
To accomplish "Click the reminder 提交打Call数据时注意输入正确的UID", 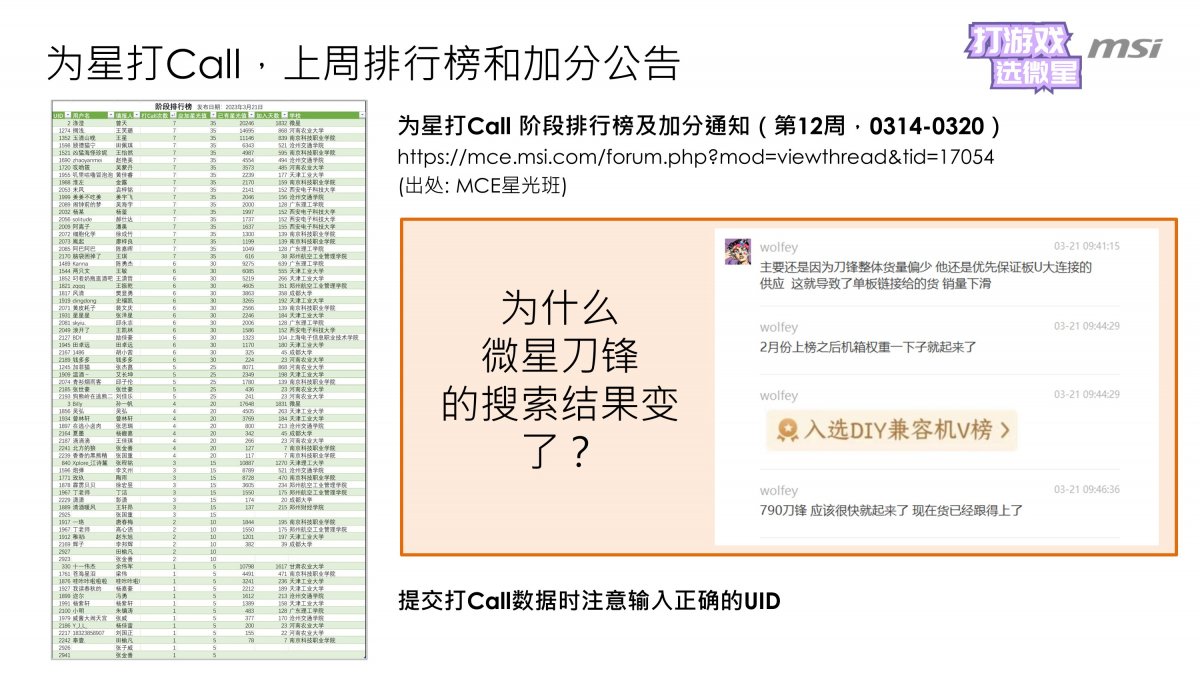I will click(588, 600).
